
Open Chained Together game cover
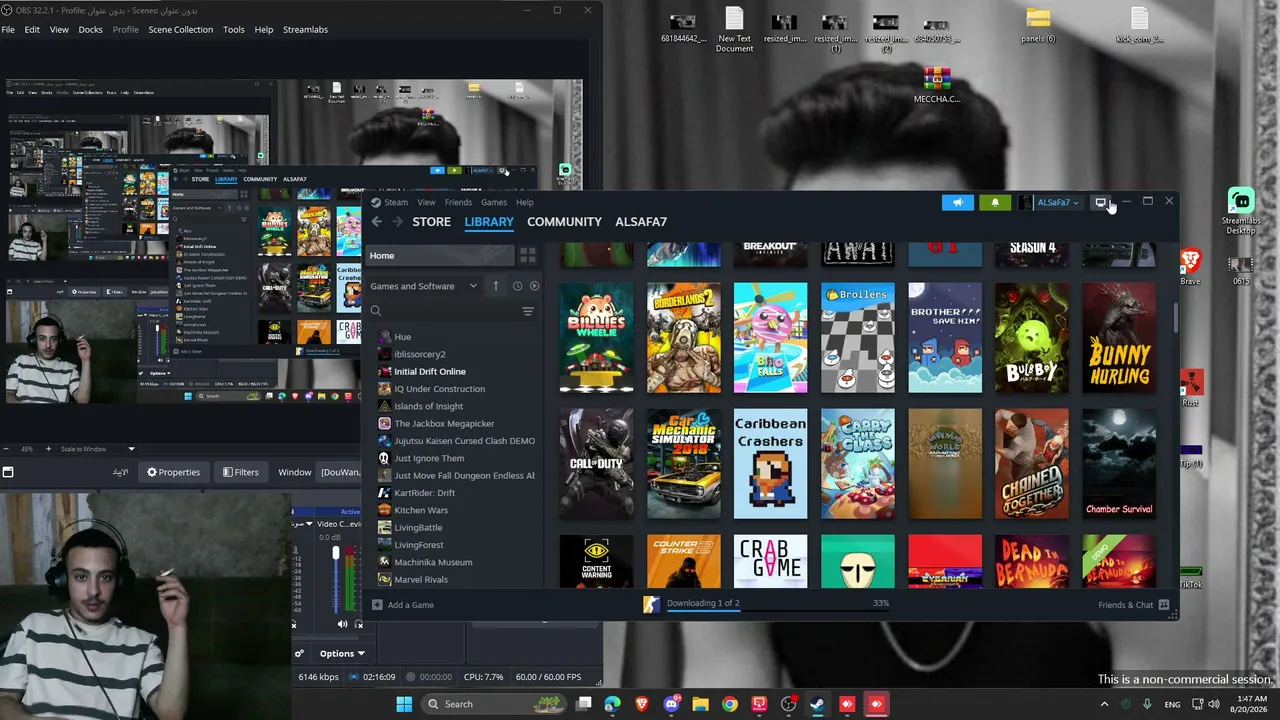1031,464
